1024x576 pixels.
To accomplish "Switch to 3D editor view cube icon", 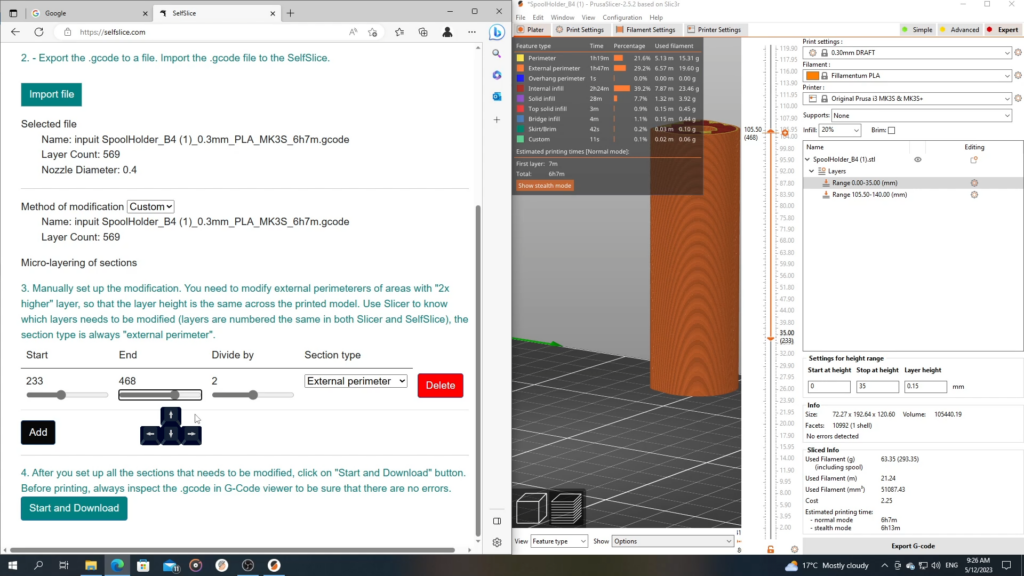I will (x=531, y=509).
